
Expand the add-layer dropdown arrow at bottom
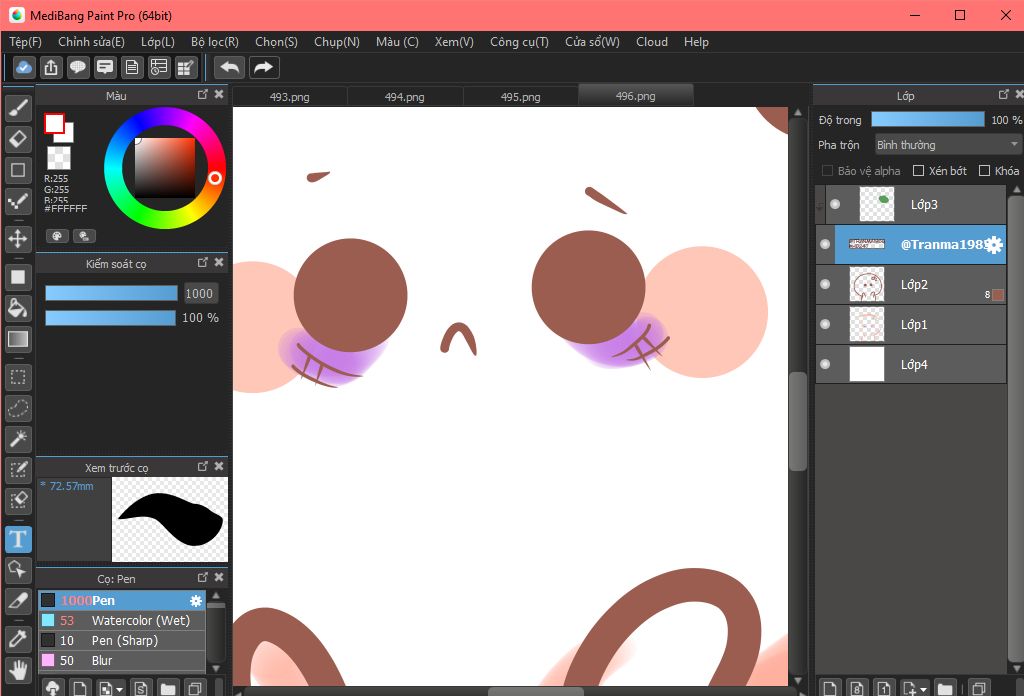921,688
